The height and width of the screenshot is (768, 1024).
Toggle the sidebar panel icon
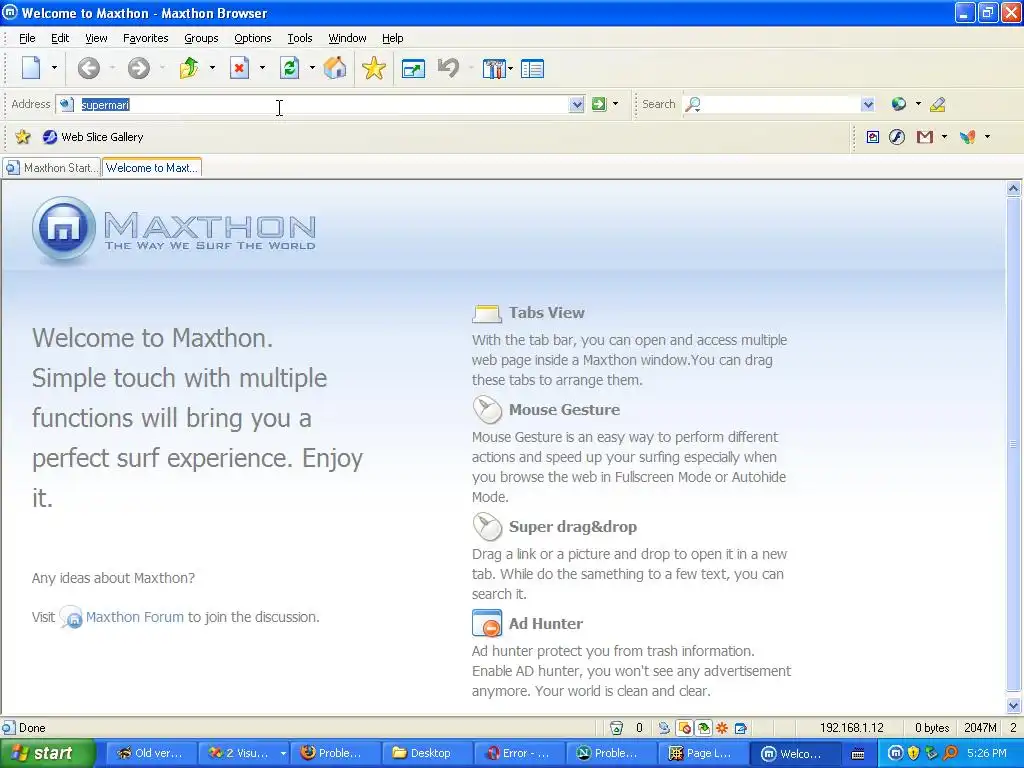pyautogui.click(x=532, y=69)
